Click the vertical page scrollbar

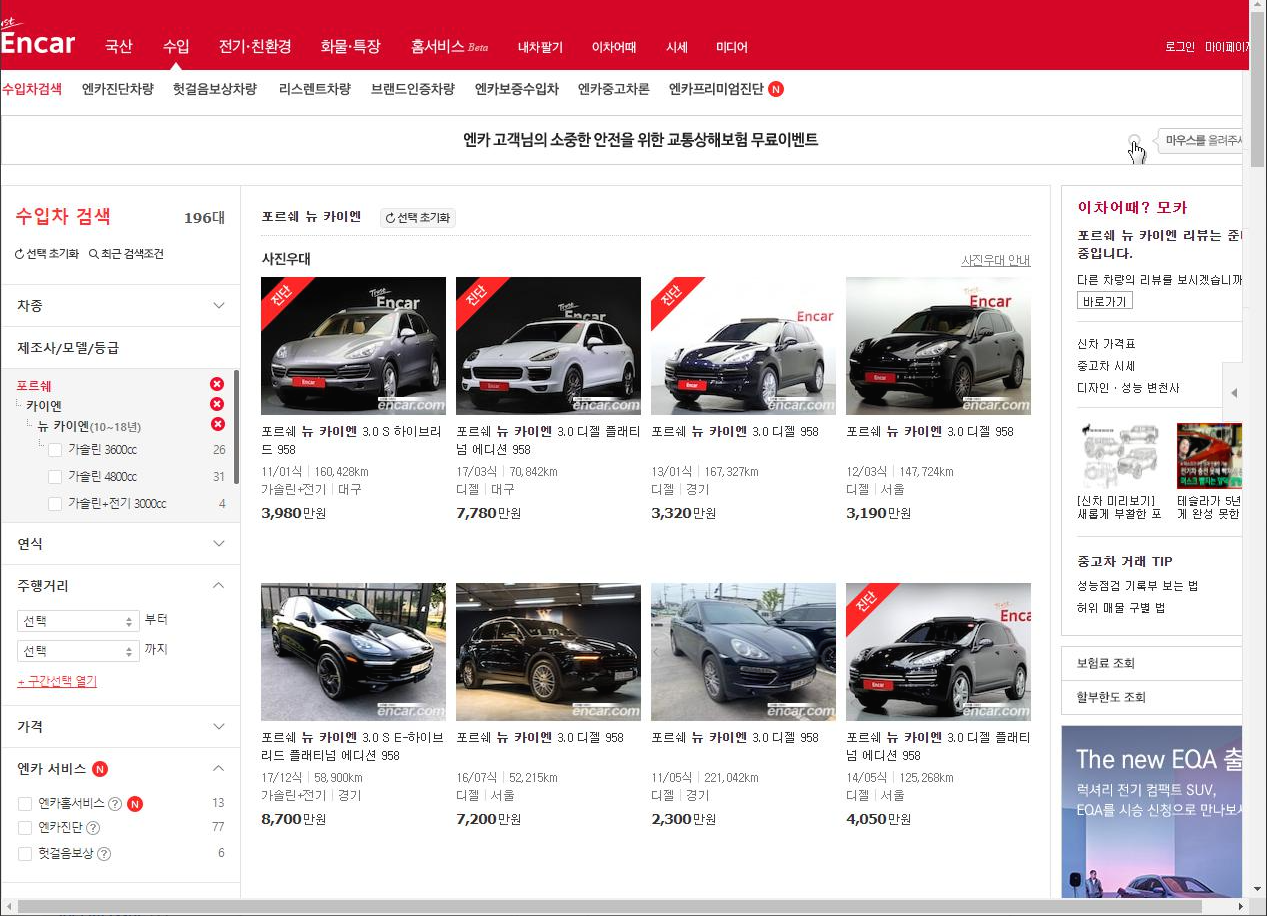[1257, 90]
